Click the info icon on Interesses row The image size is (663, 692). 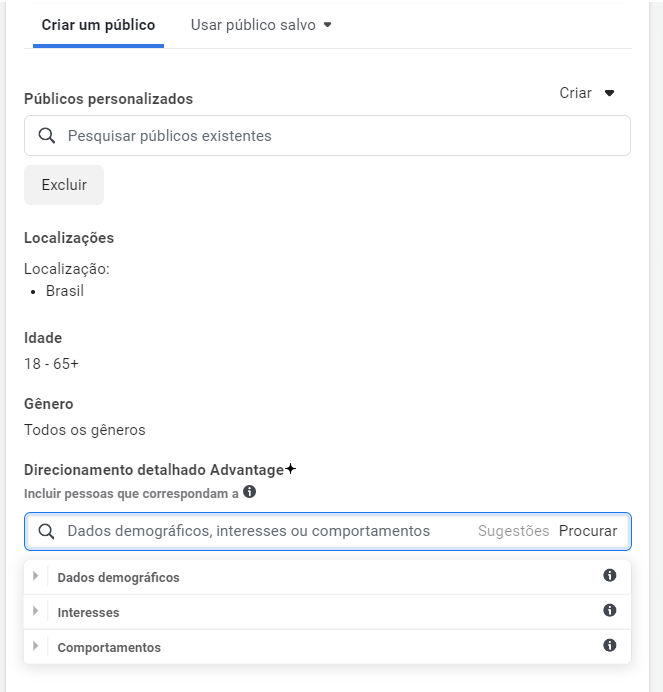pyautogui.click(x=610, y=610)
